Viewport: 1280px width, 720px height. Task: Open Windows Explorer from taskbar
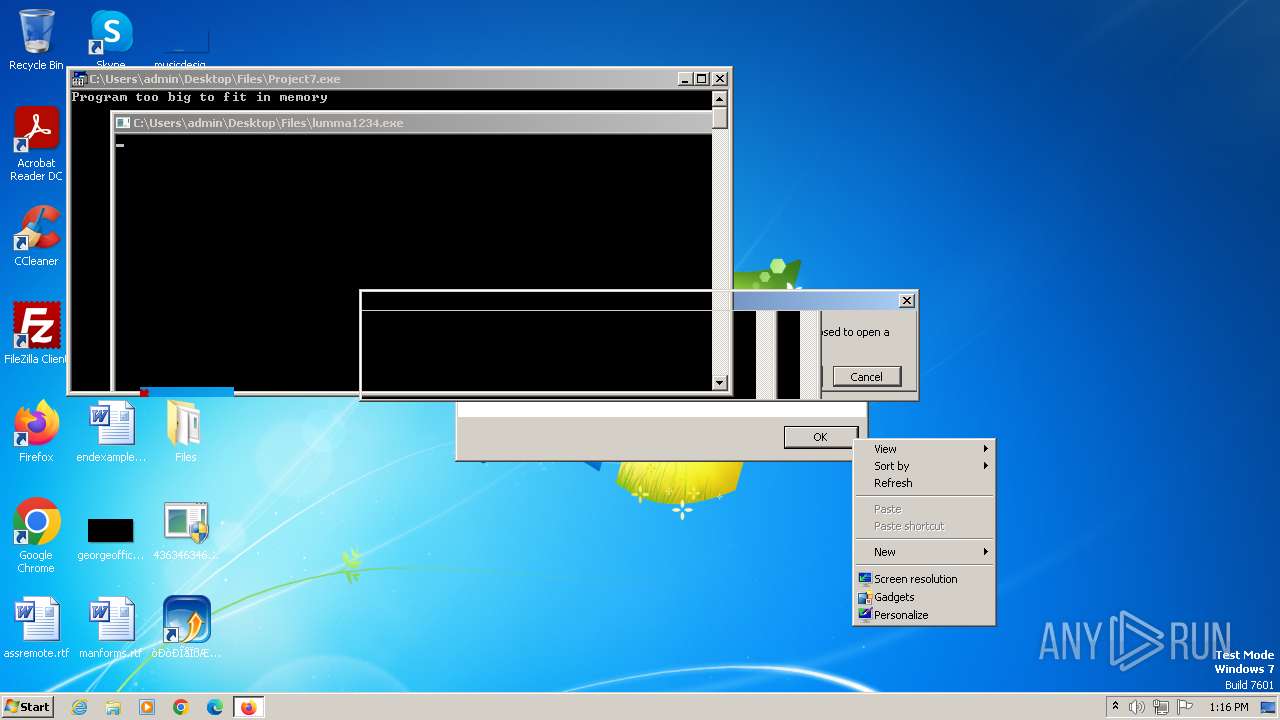113,707
